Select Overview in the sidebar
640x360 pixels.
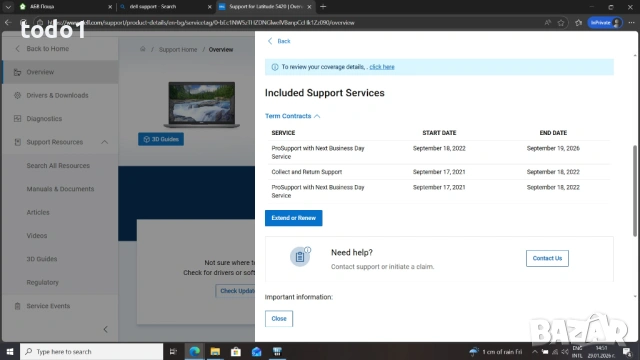pyautogui.click(x=60, y=72)
